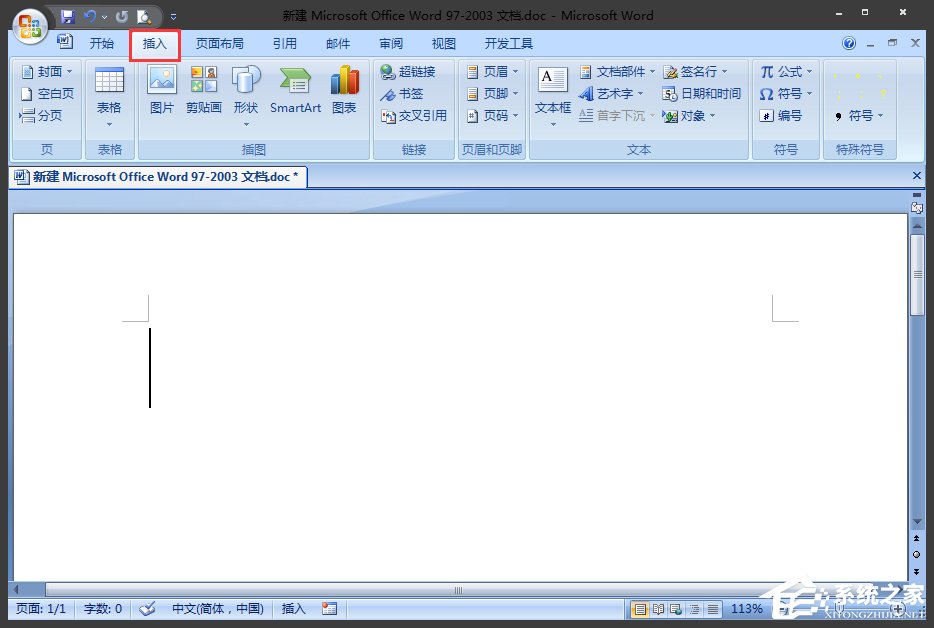The height and width of the screenshot is (628, 934).
Task: Open the Shapes (形状) gallery
Action: click(x=246, y=92)
